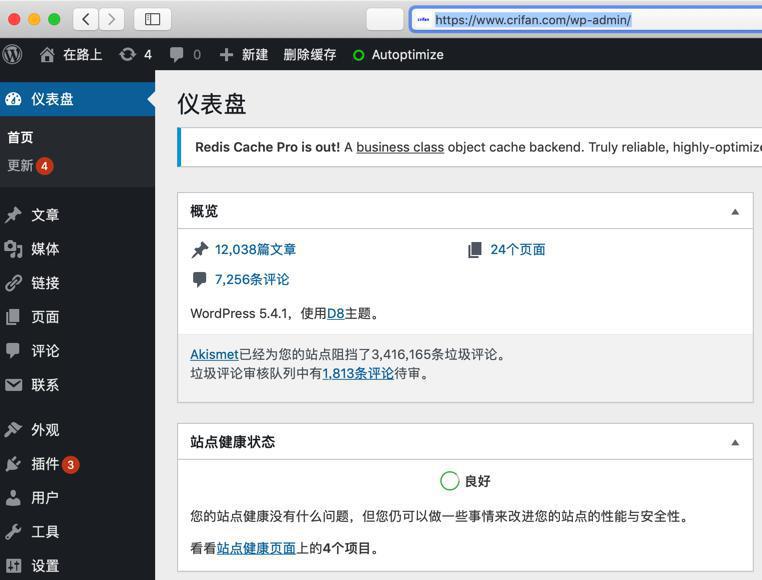The image size is (762, 580).
Task: Open the 1,813条评论 spam queue link
Action: 358,373
